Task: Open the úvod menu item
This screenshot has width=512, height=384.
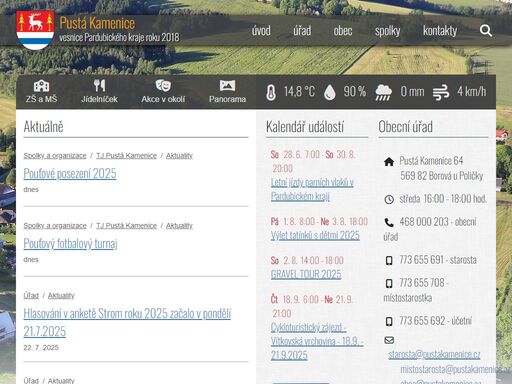Action: pos(261,31)
